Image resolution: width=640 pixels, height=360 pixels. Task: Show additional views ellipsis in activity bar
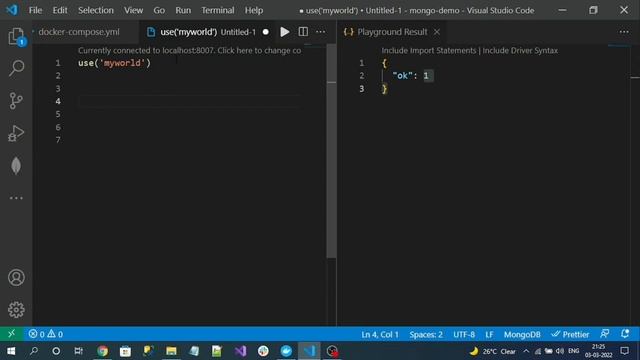(16, 198)
